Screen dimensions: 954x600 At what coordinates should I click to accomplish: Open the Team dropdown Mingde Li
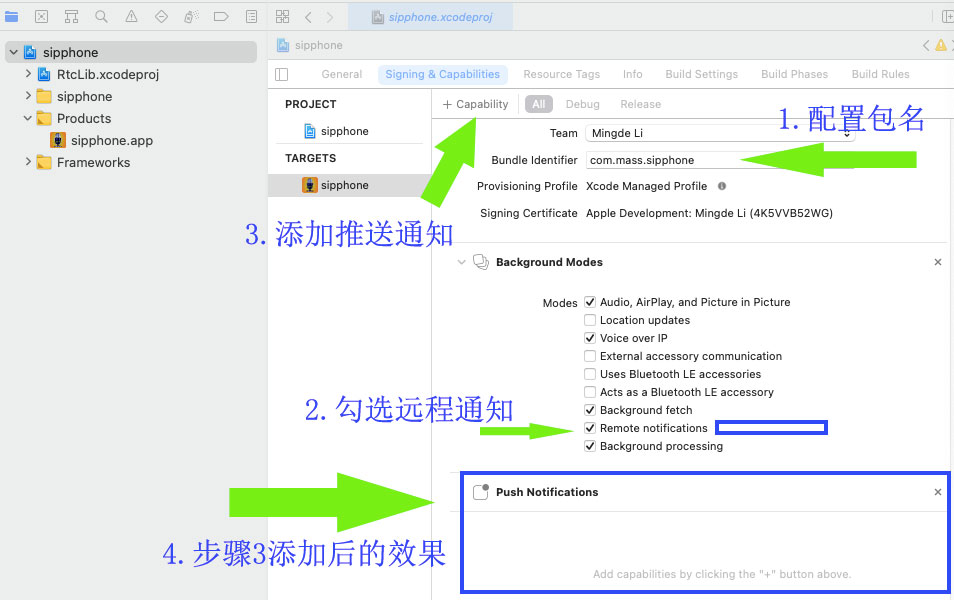click(720, 133)
